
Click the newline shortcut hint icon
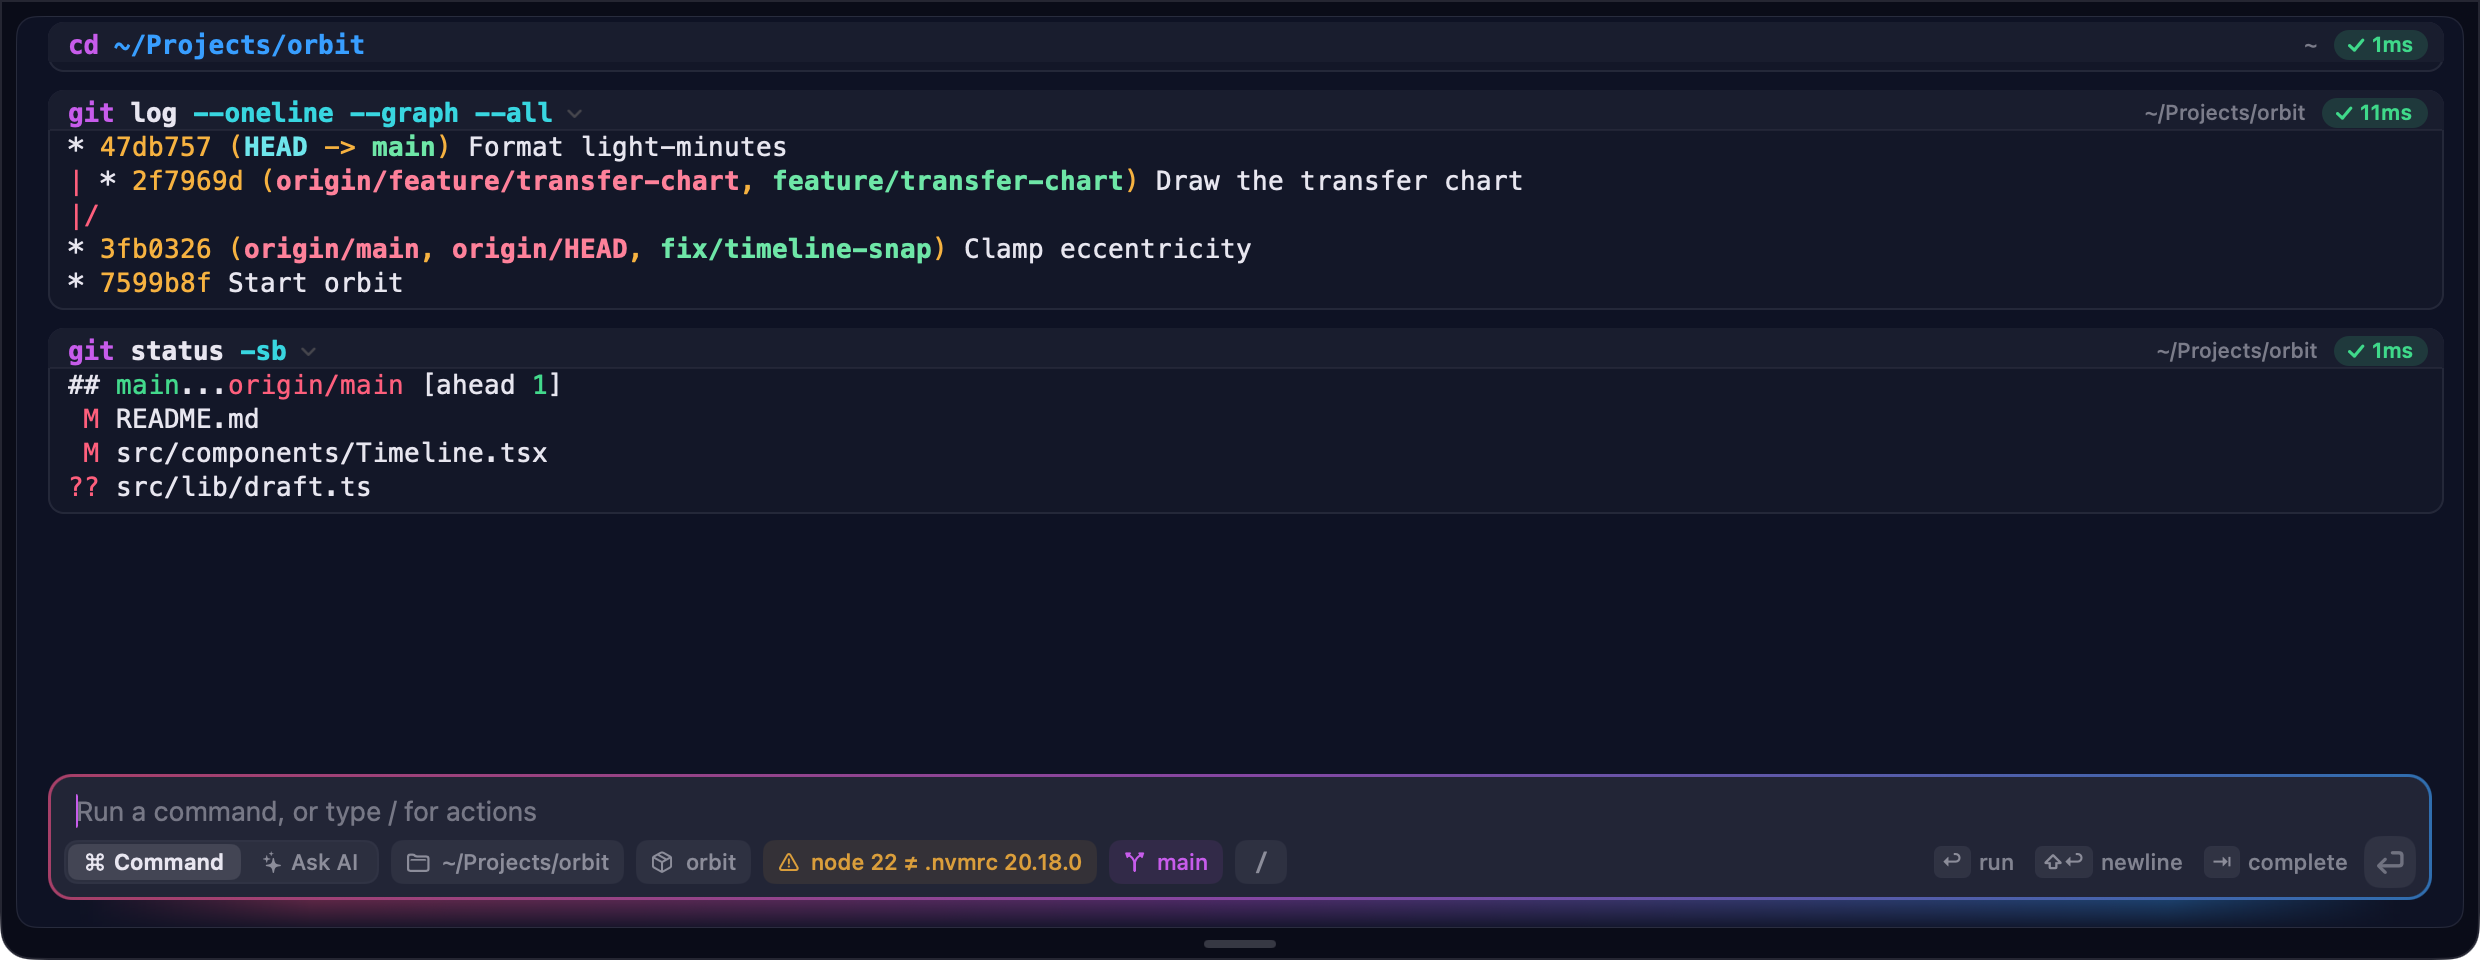point(2063,861)
